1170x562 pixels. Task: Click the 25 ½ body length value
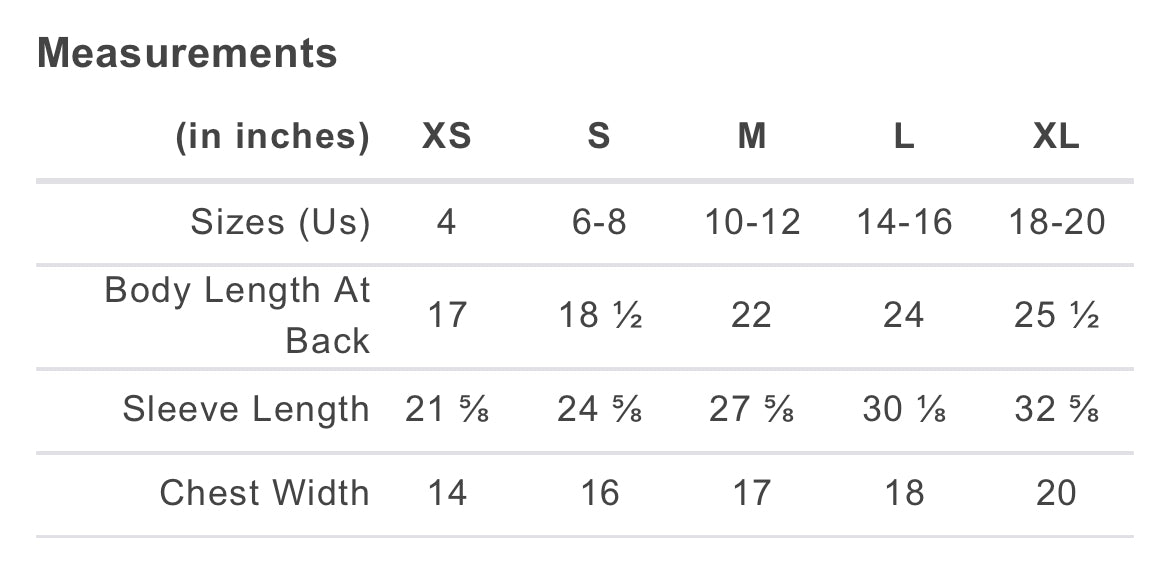pos(1056,315)
